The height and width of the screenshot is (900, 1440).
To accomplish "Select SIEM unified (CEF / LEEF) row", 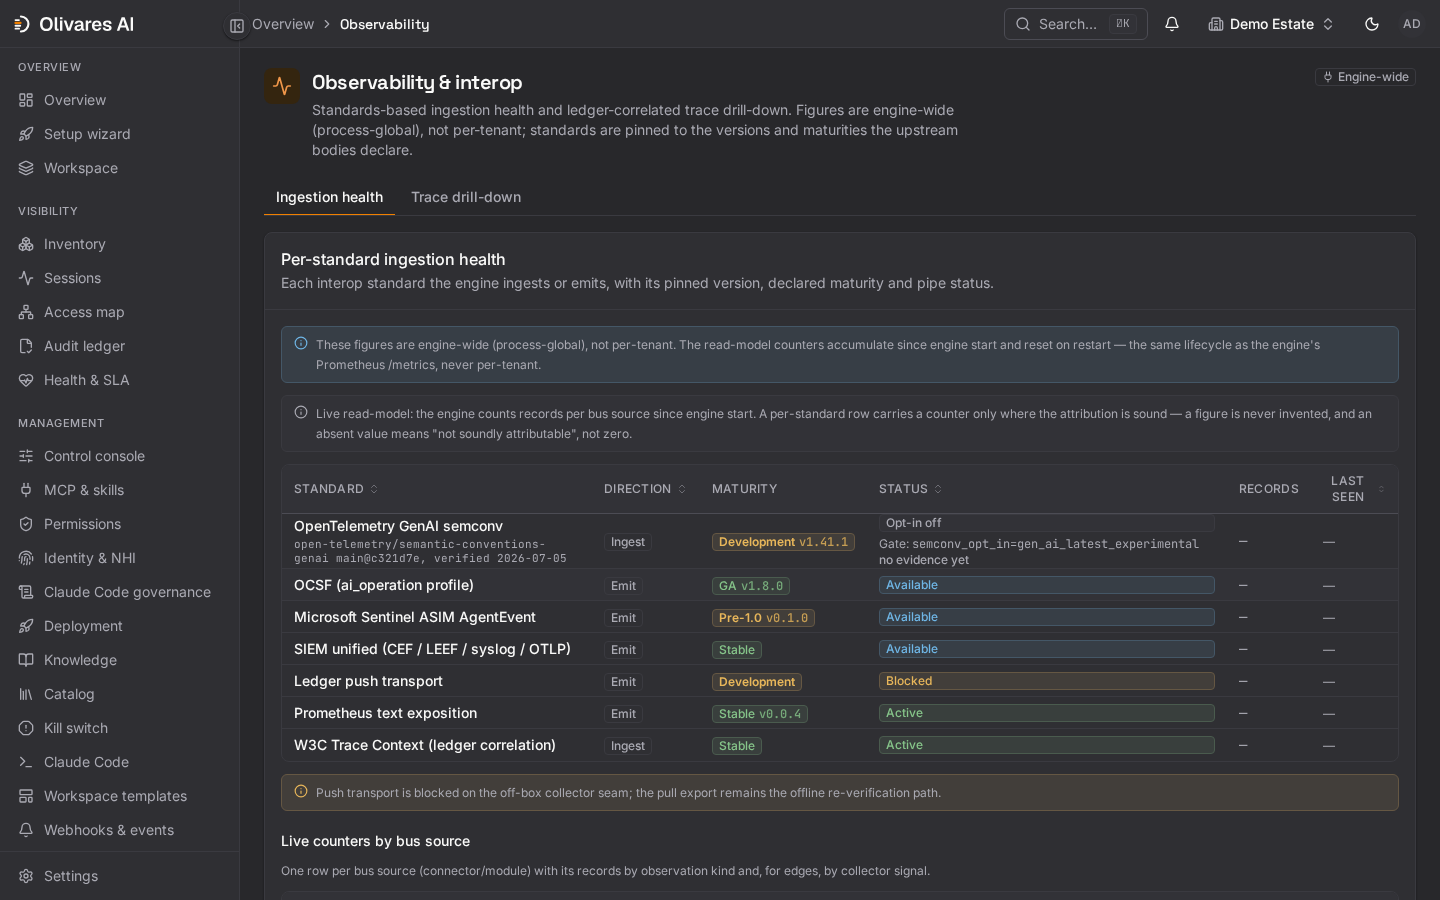I will coord(839,649).
